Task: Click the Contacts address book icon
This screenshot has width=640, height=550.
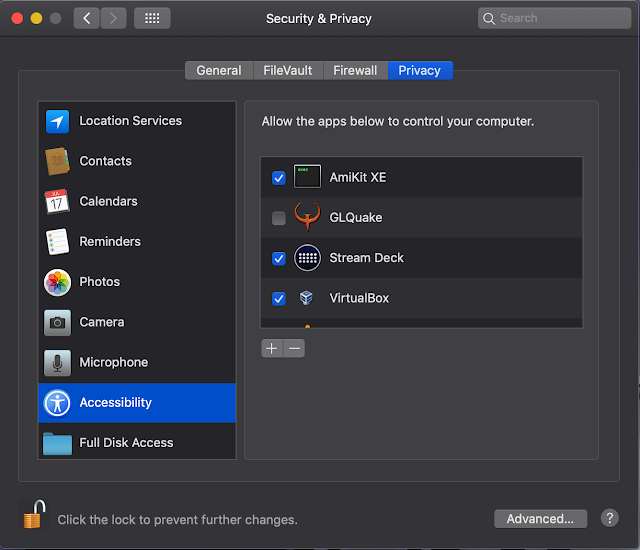Action: 57,161
